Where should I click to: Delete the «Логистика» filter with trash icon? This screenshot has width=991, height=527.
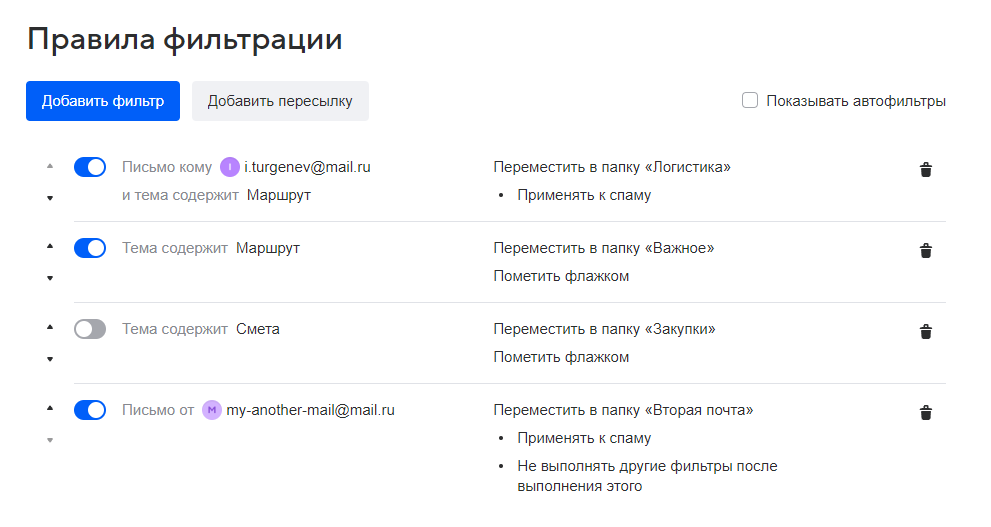(926, 170)
